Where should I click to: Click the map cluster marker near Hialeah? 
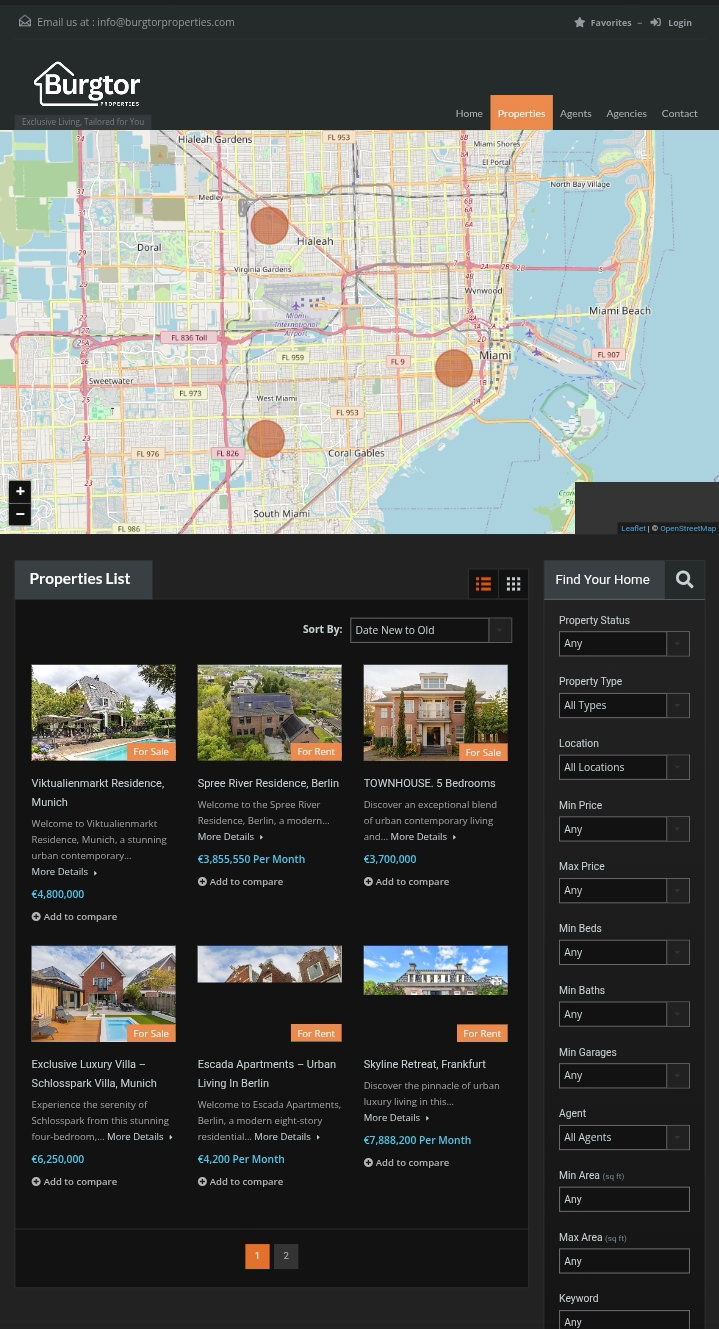coord(269,225)
